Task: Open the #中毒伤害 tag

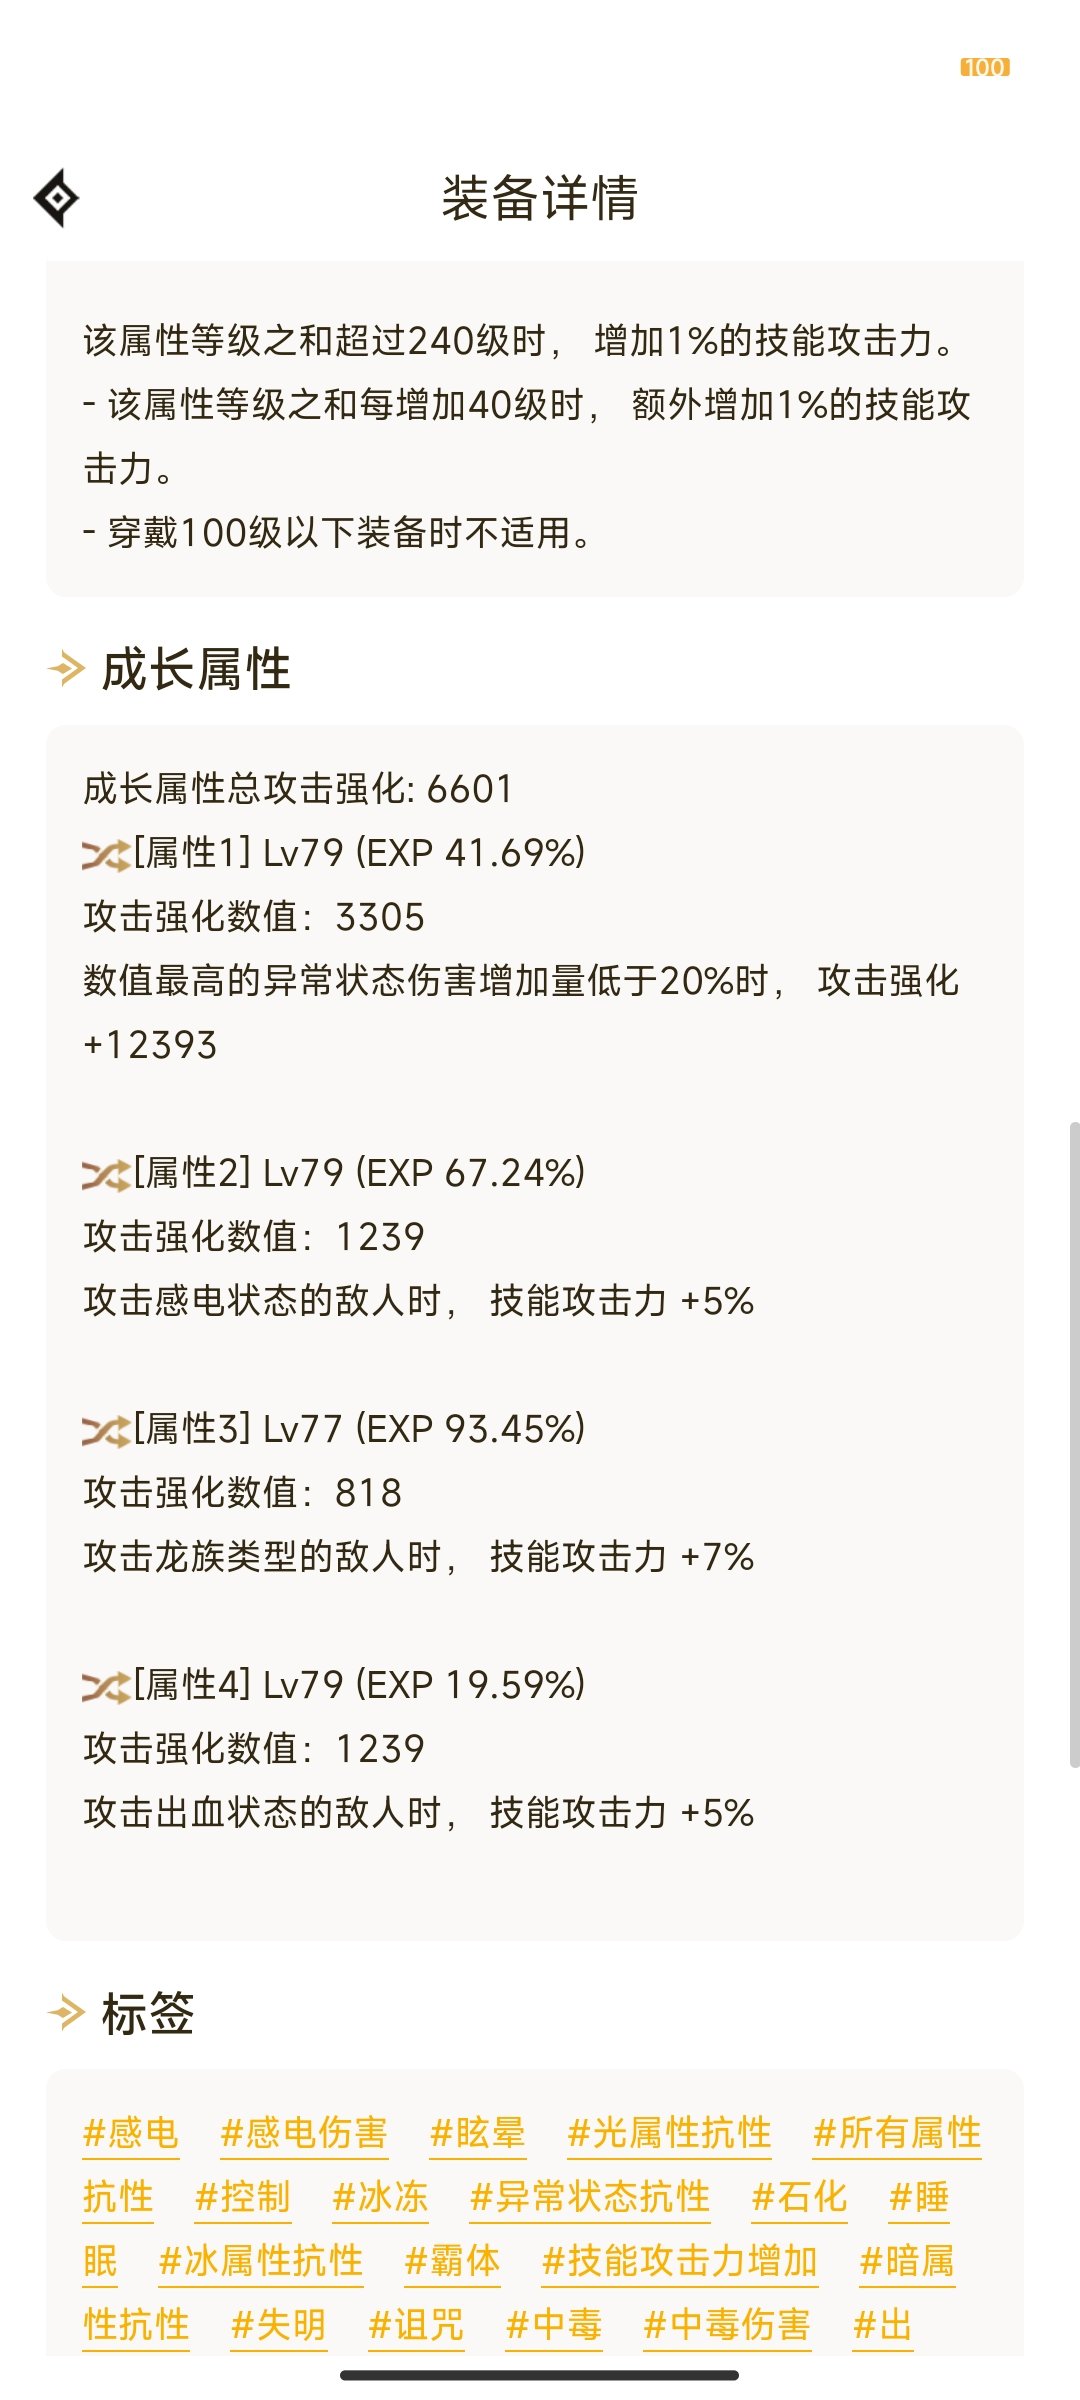Action: pos(727,2325)
